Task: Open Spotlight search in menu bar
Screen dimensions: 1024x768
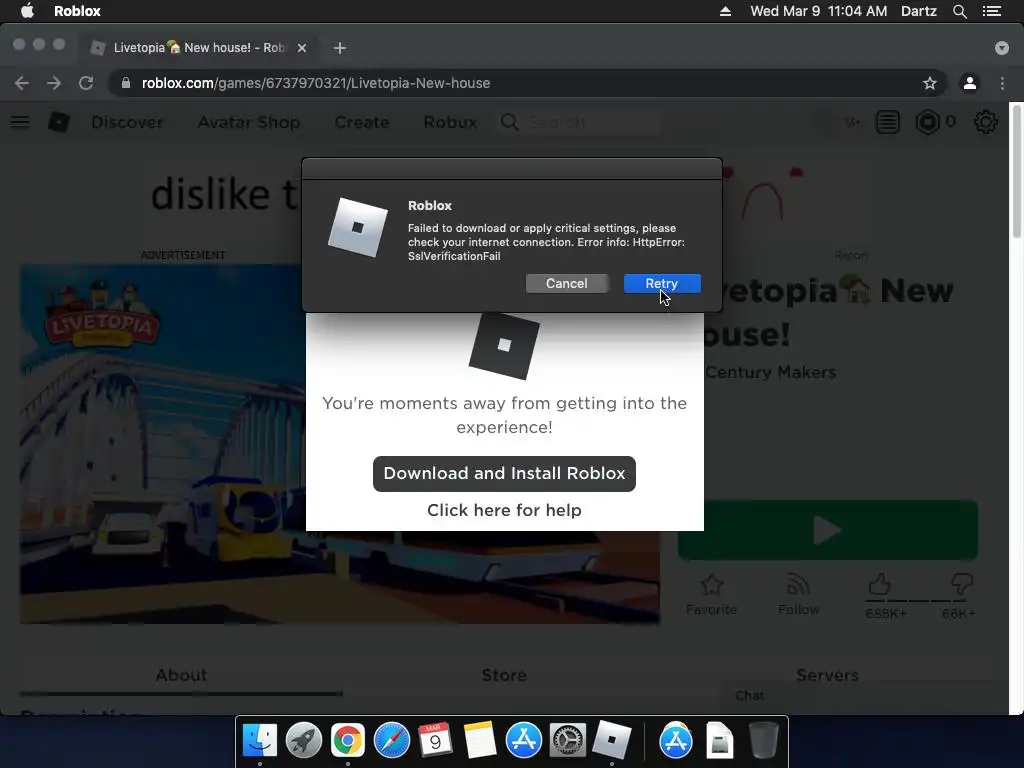Action: coord(960,11)
